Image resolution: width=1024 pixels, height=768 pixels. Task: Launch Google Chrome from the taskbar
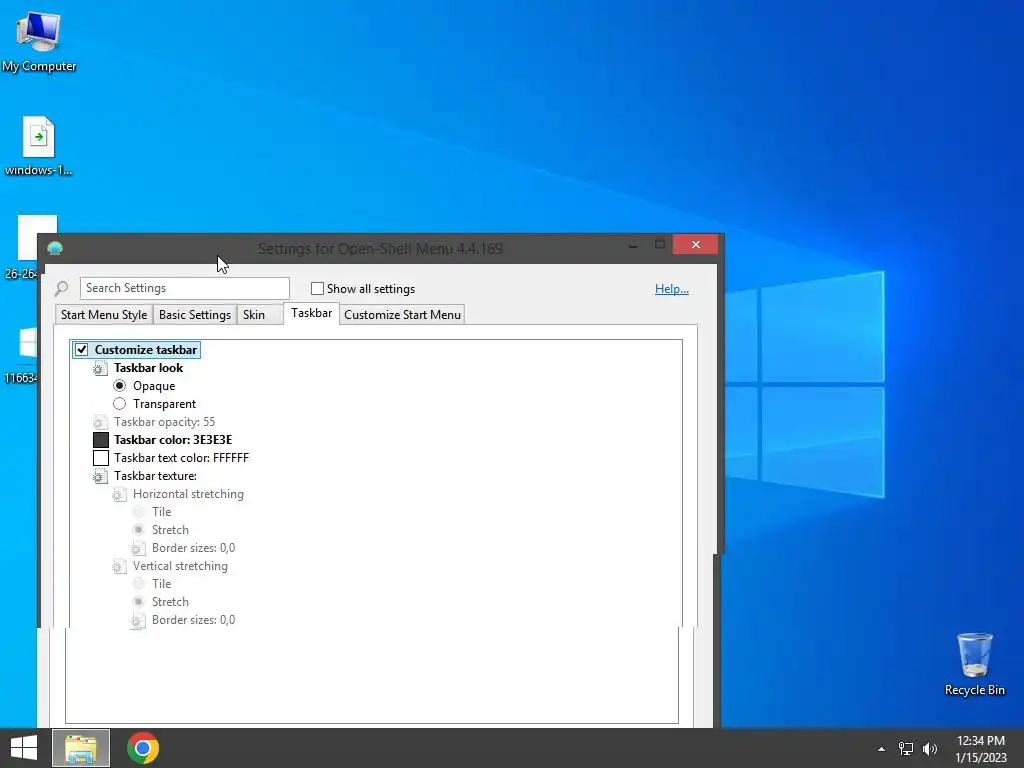(x=143, y=748)
